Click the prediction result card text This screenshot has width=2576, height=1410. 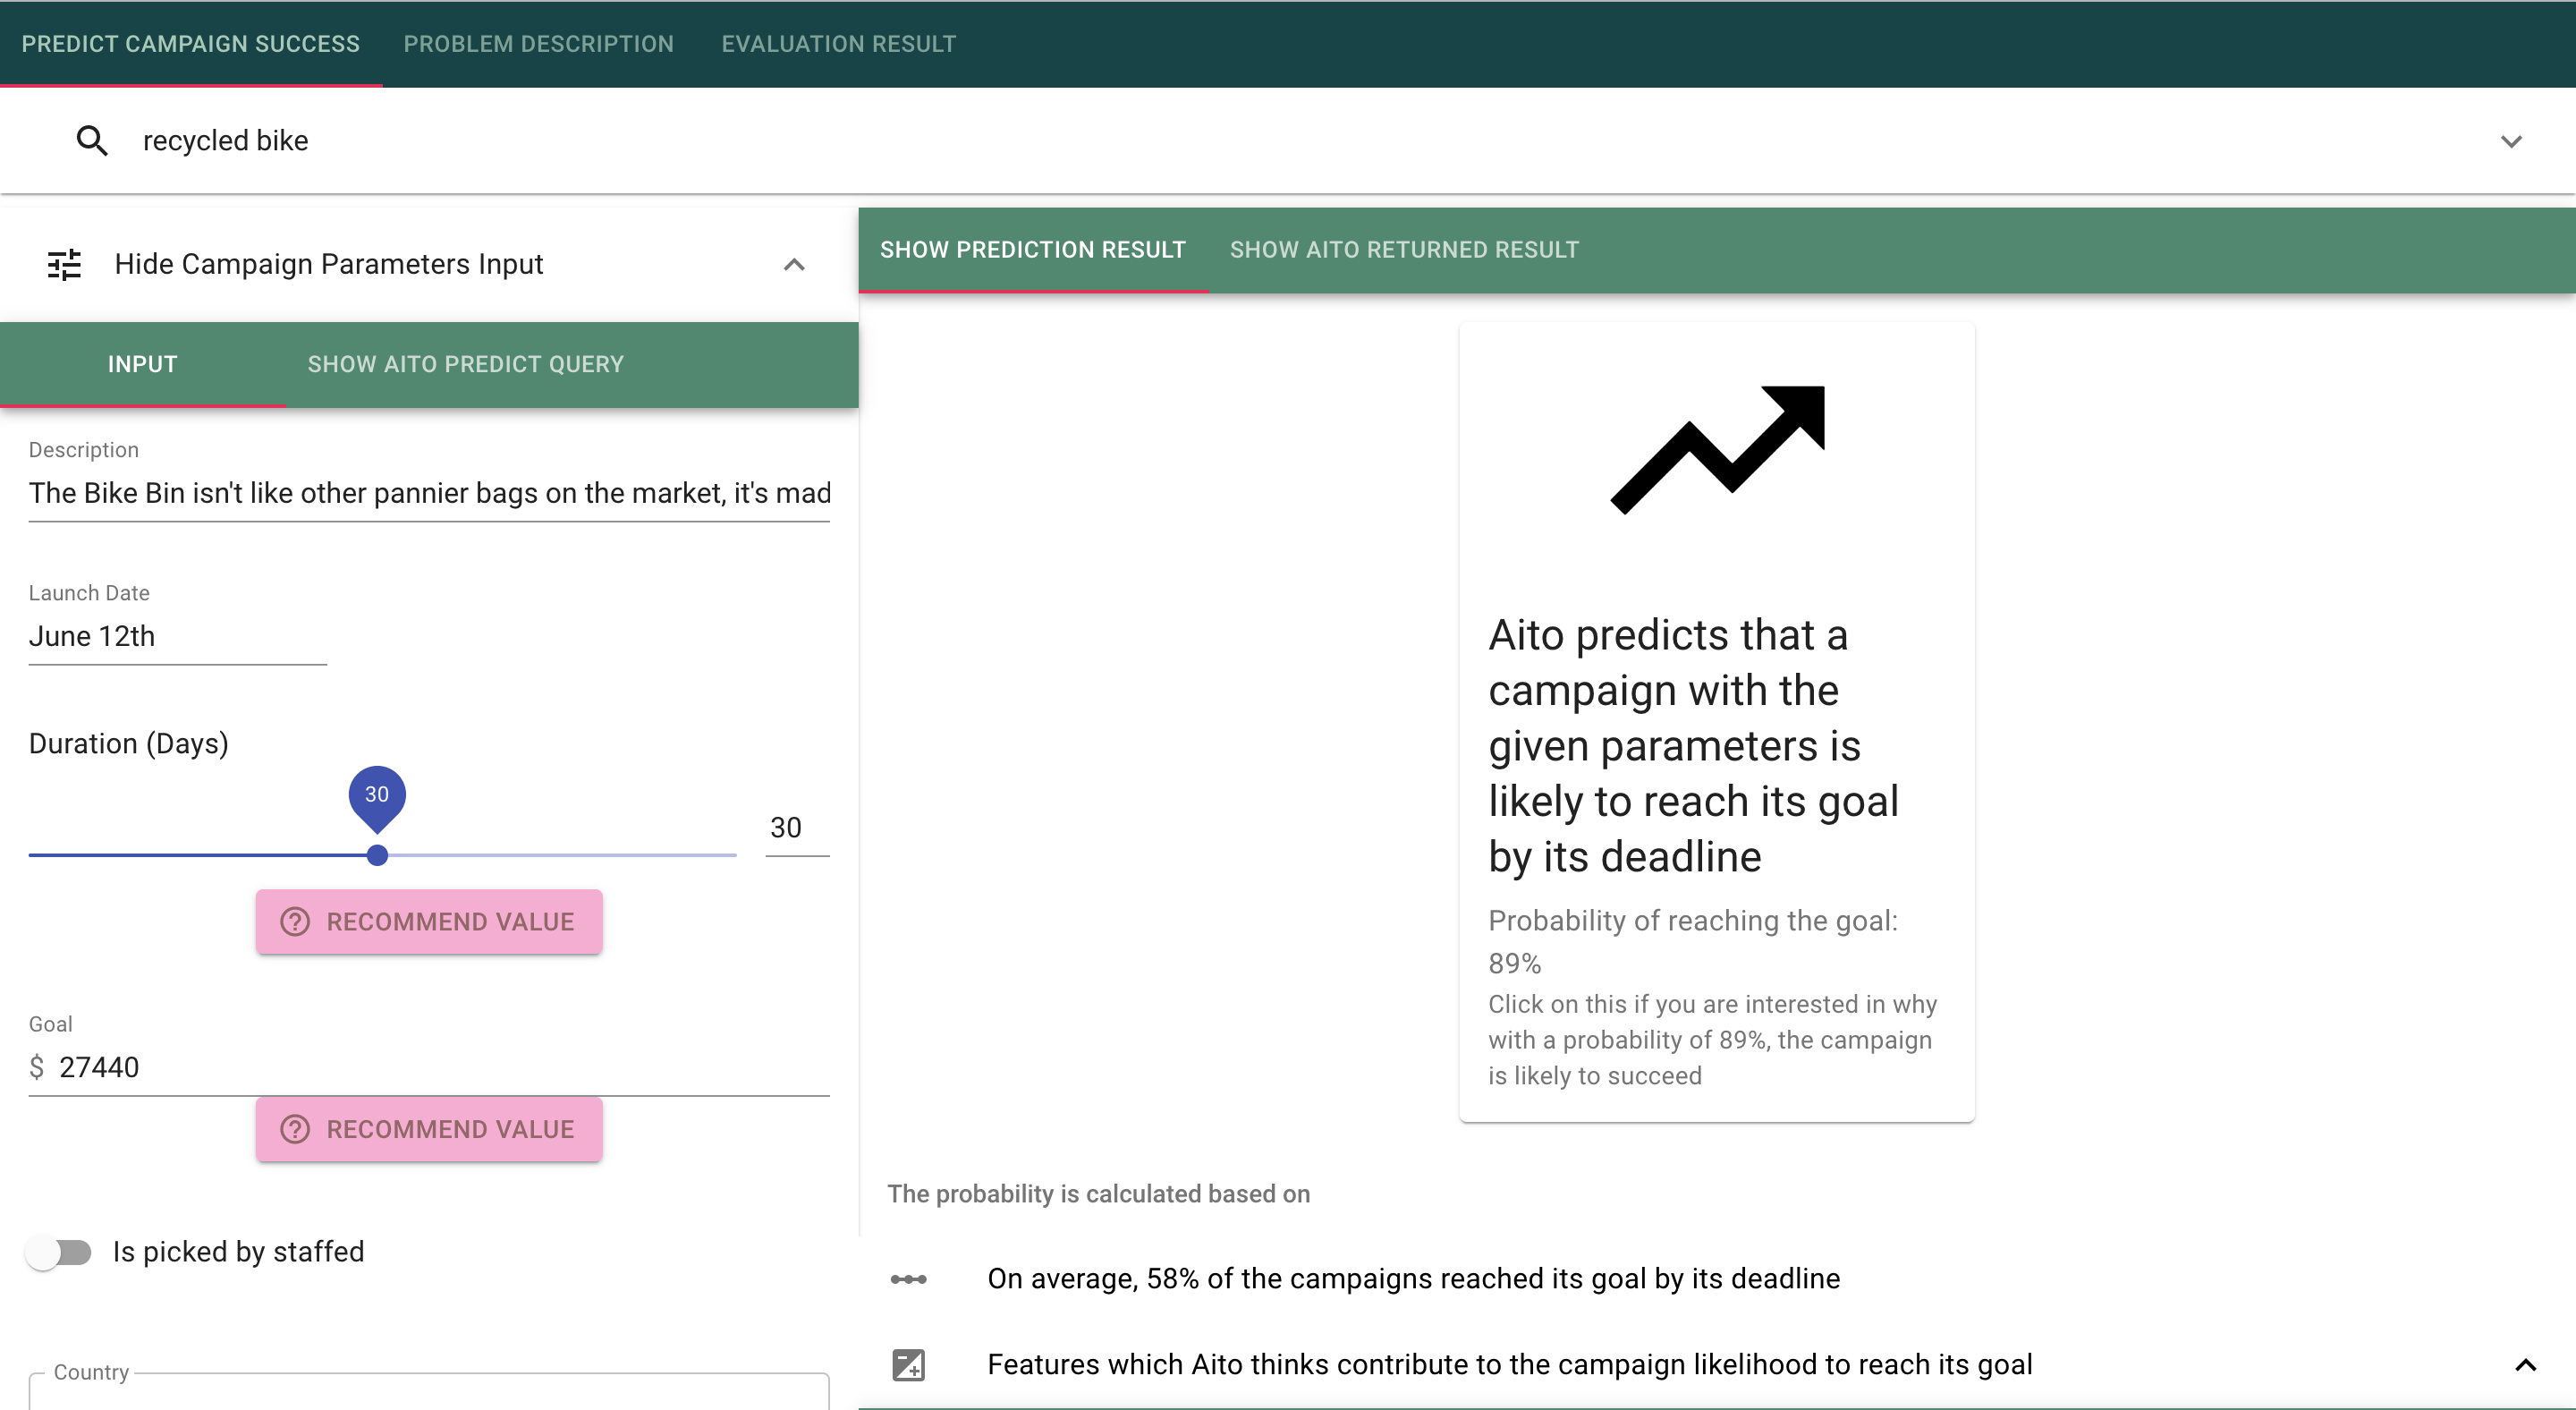tap(1693, 746)
